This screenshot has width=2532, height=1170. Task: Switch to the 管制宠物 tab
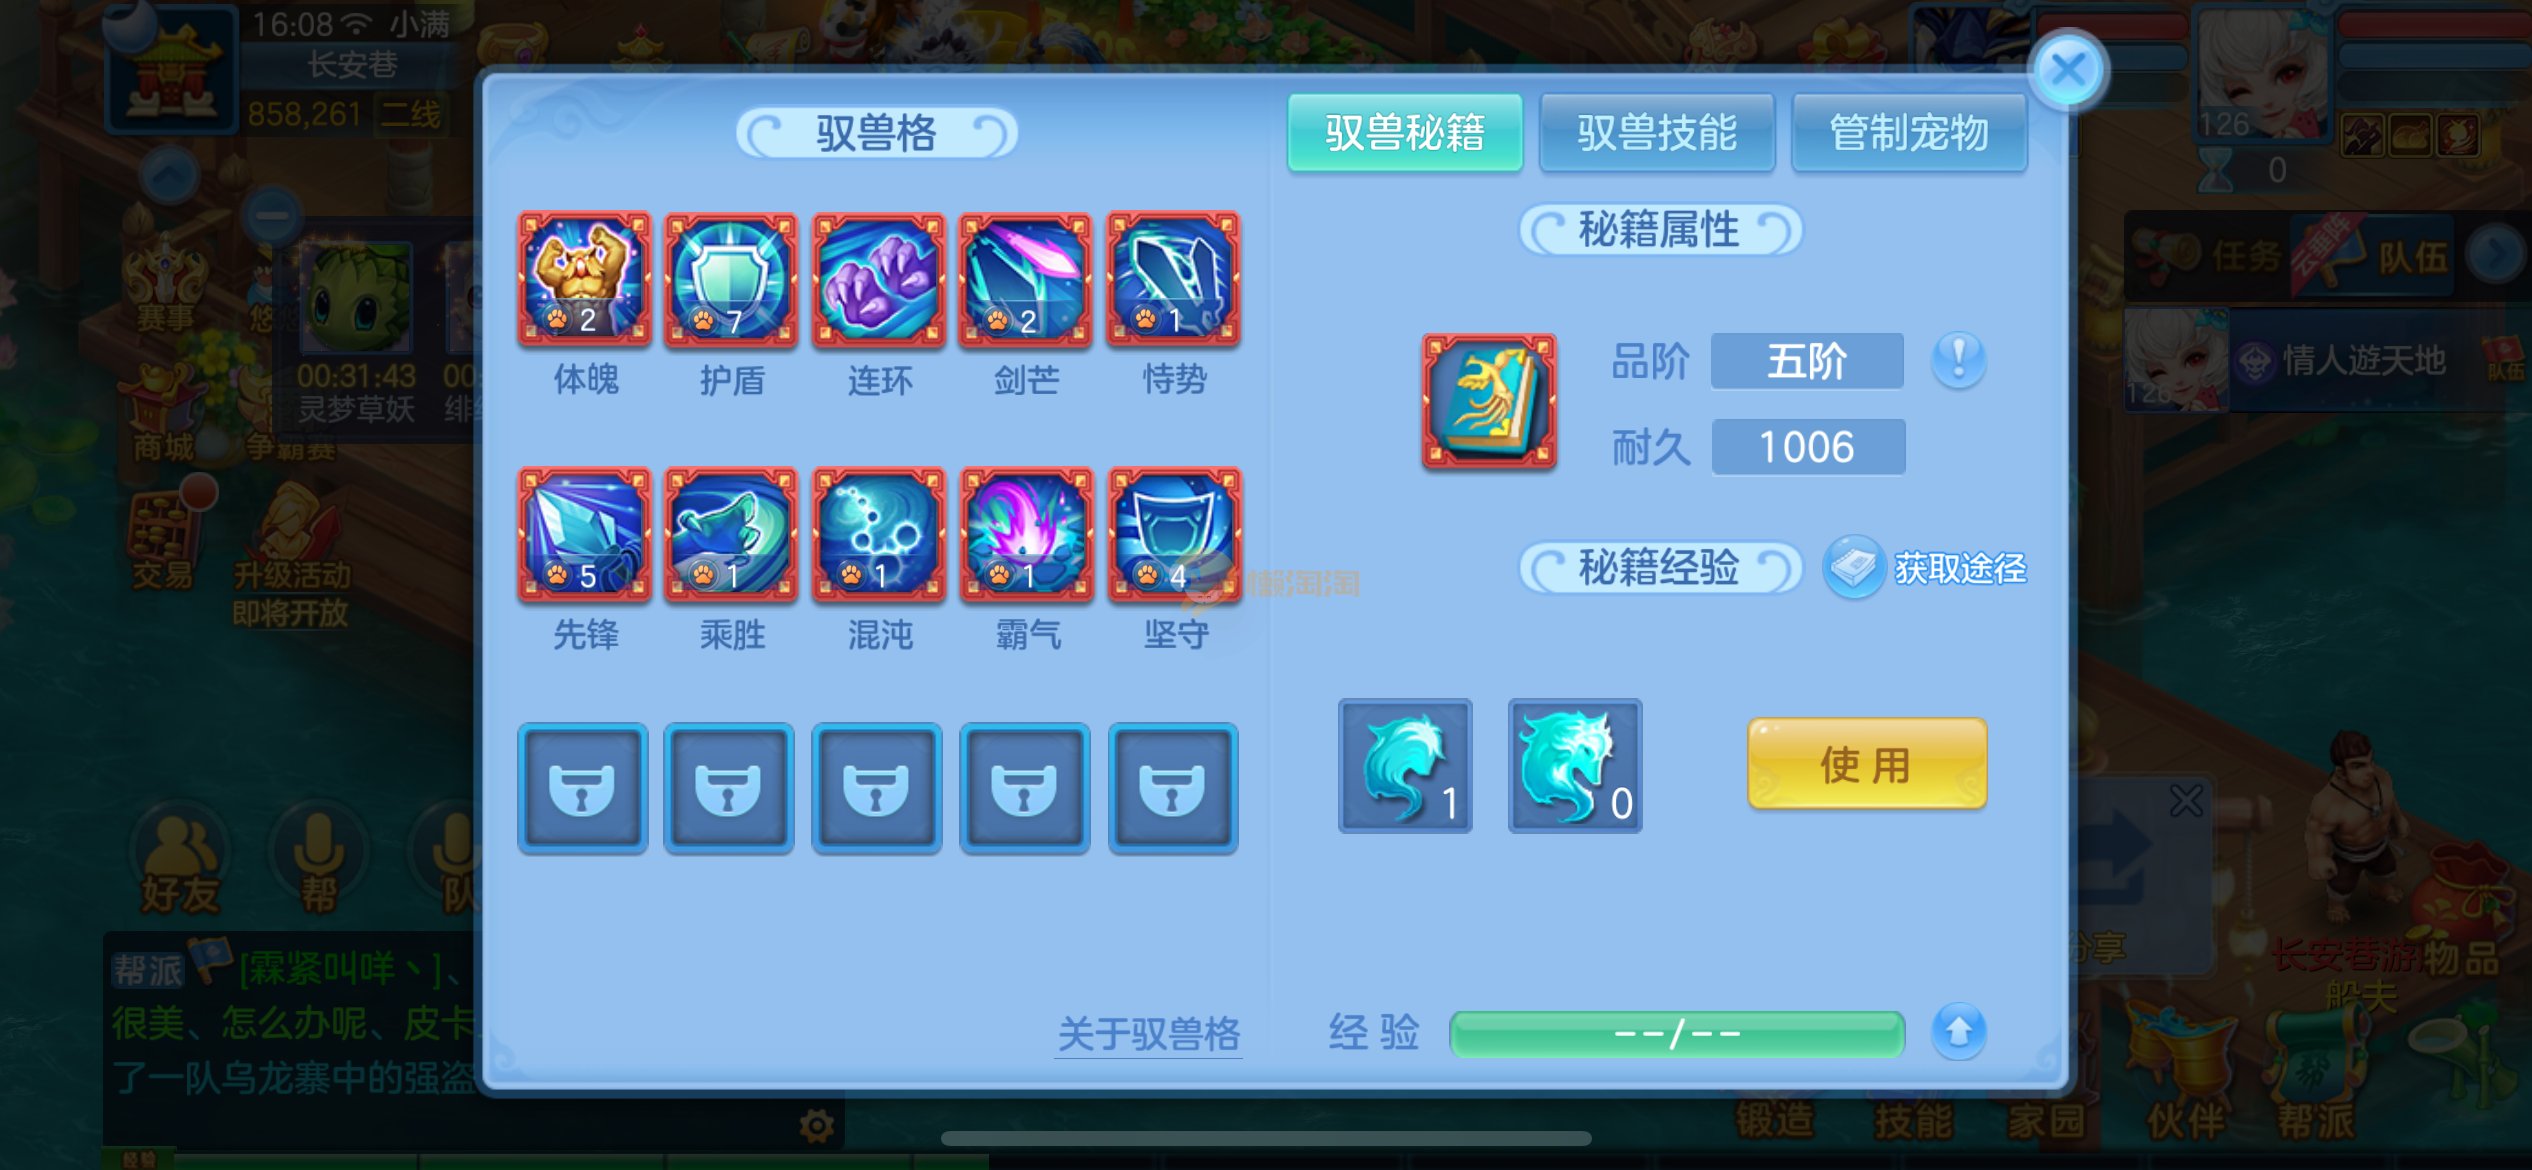coord(1909,132)
